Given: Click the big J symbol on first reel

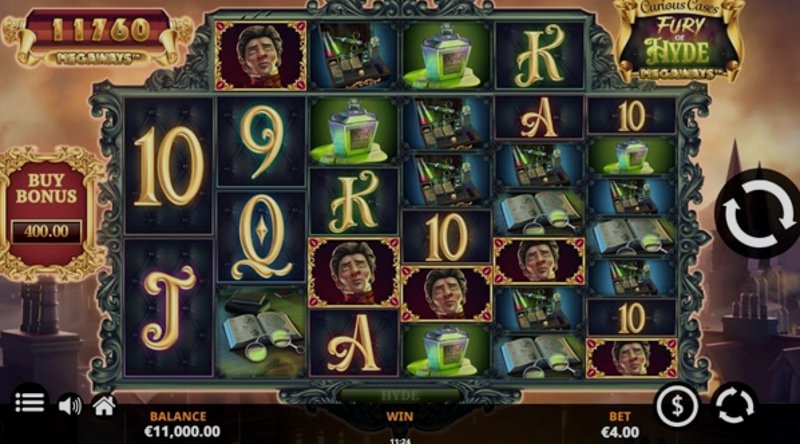Looking at the screenshot, I should [x=168, y=308].
